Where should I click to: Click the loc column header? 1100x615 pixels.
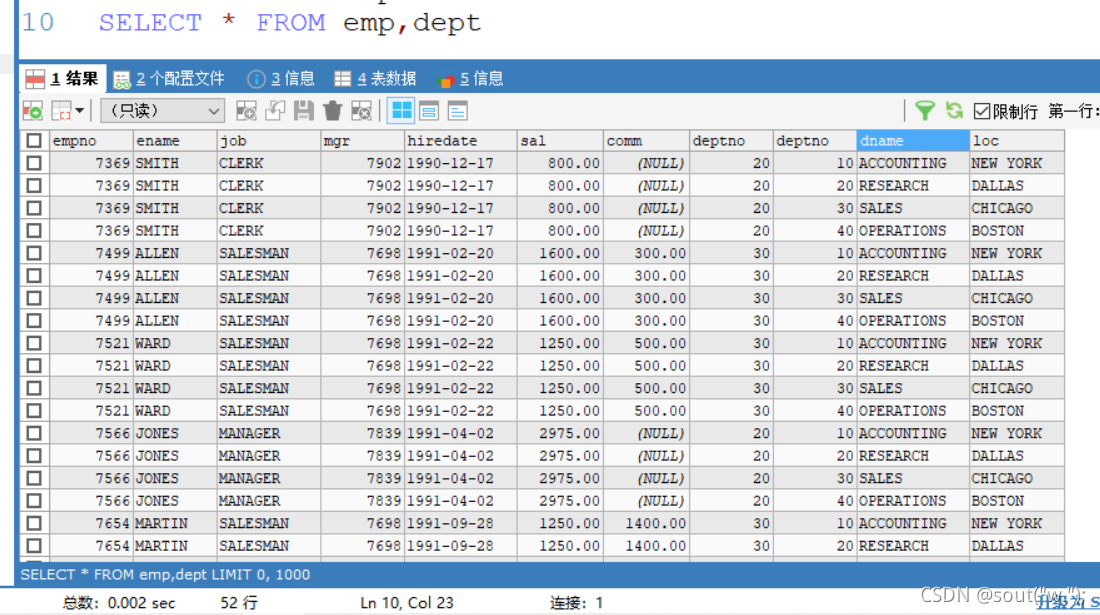tap(1017, 140)
